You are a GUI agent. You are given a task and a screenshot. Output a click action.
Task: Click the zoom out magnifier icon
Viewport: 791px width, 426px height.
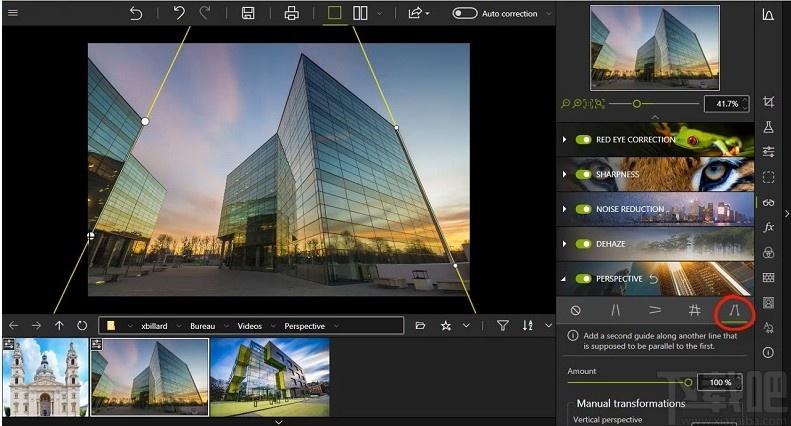click(565, 103)
